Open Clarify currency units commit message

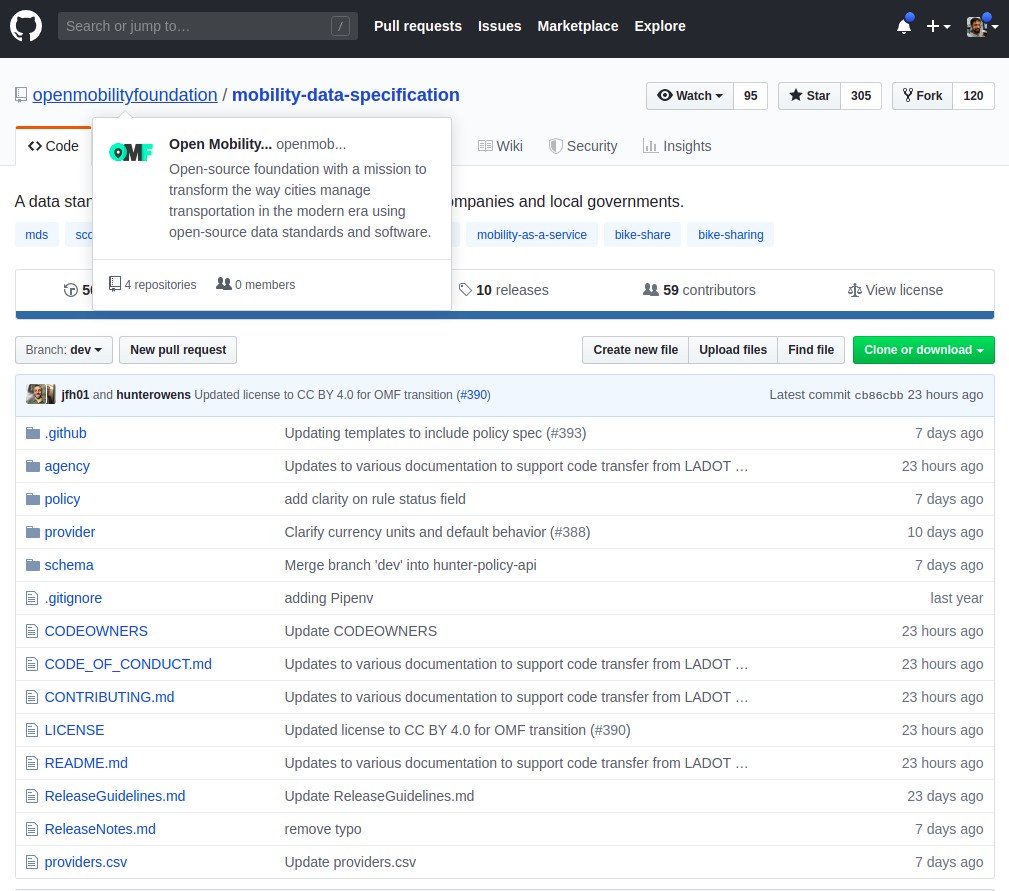click(437, 532)
